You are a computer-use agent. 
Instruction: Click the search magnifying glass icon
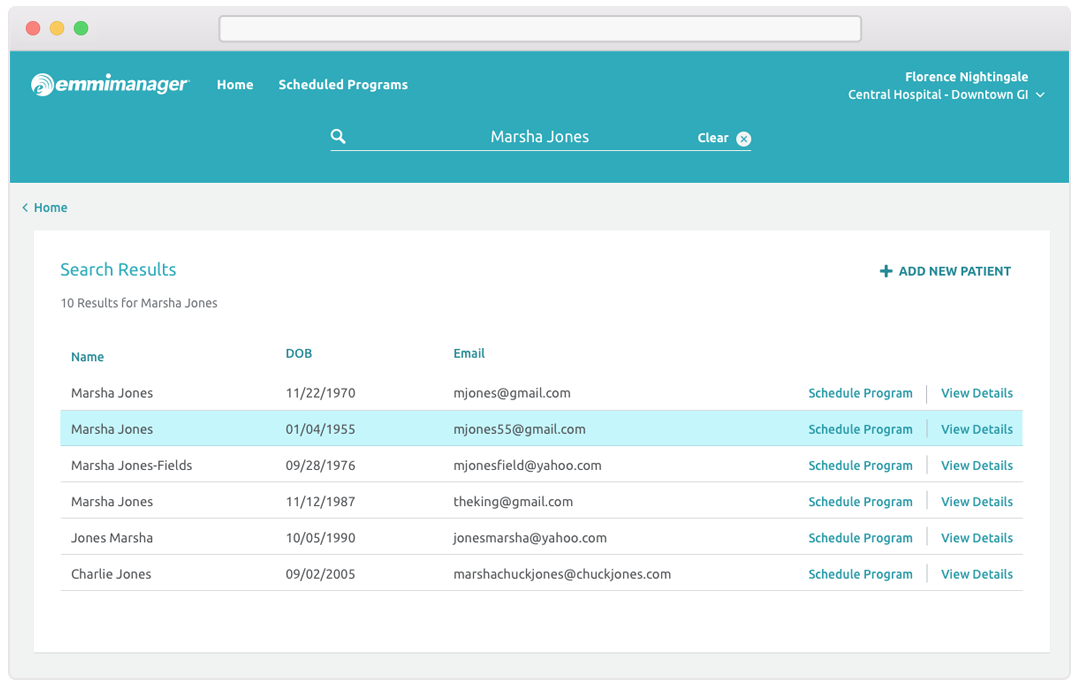tap(338, 137)
